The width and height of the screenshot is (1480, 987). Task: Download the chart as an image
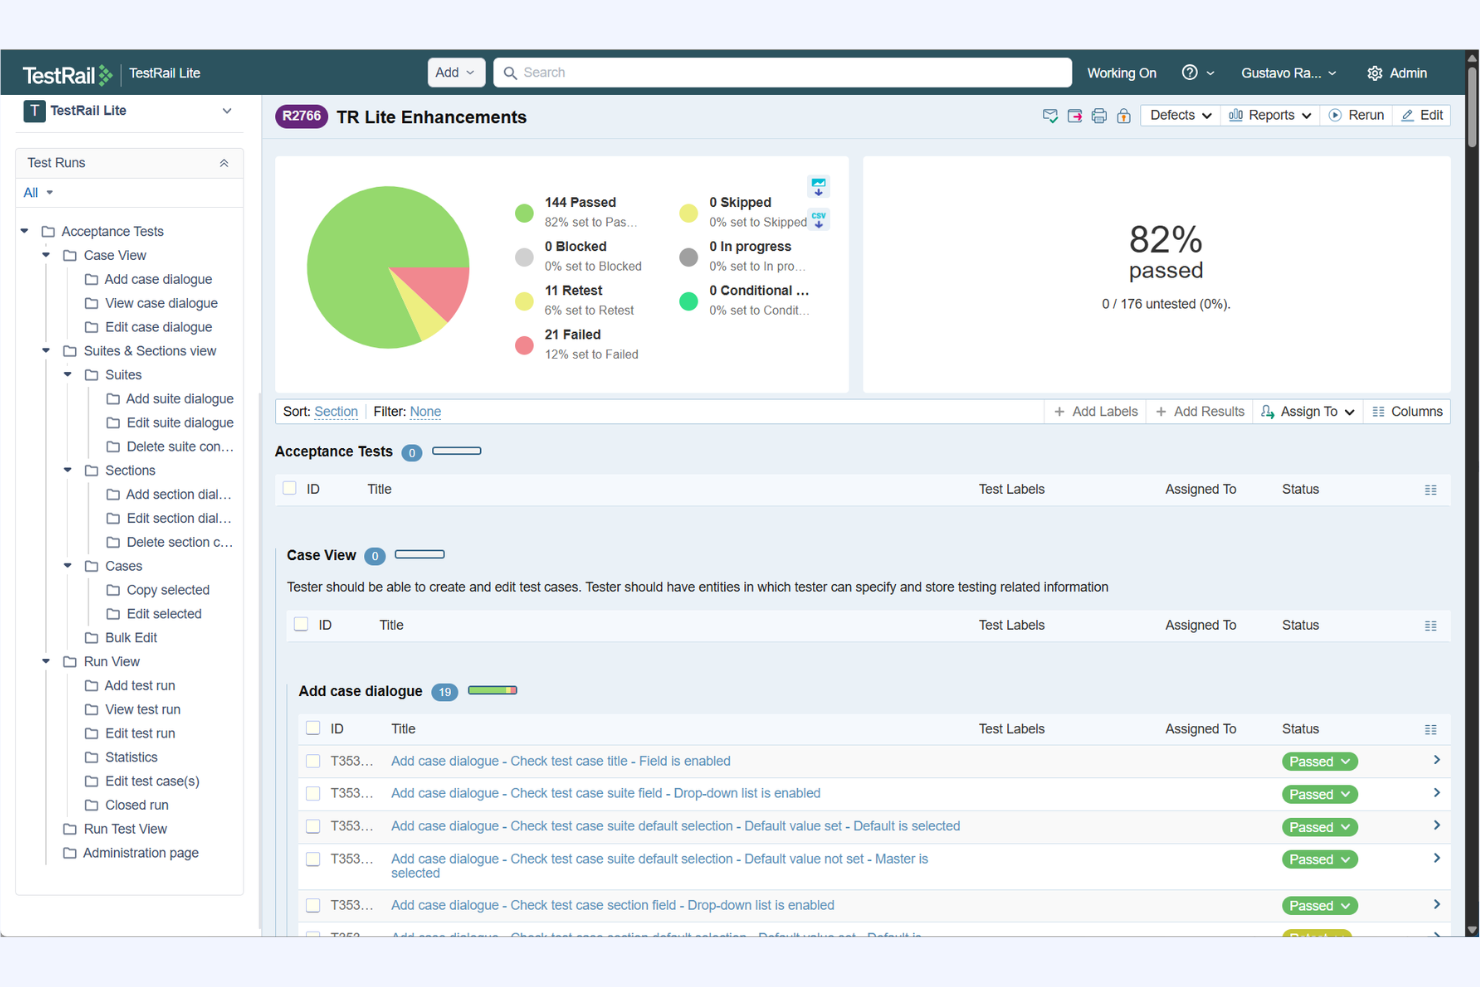(818, 186)
